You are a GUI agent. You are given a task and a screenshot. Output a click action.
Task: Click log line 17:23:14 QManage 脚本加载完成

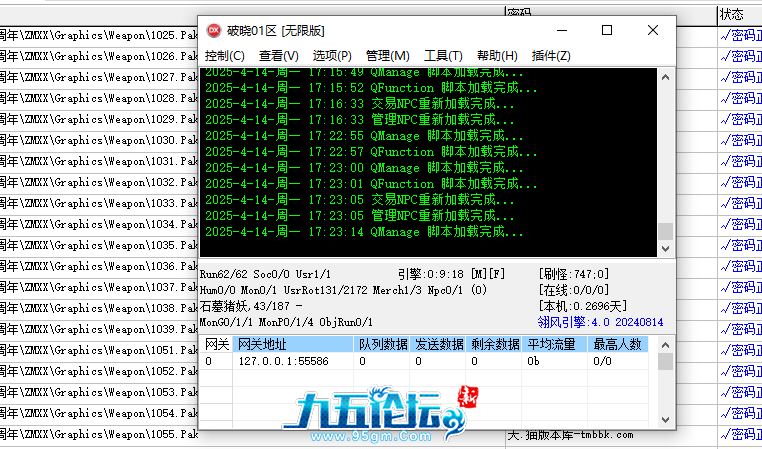coord(364,232)
